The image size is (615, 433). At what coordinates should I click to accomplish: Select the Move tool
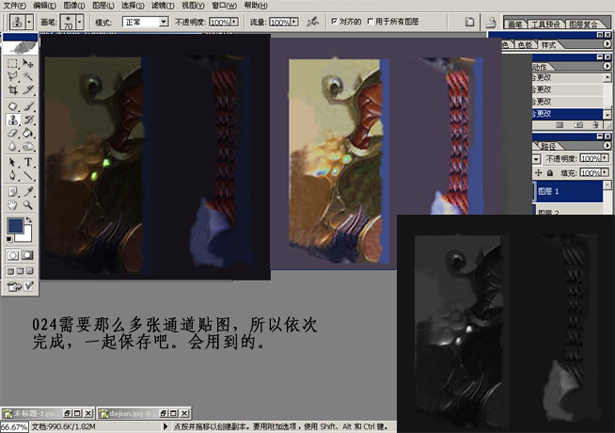[27, 64]
